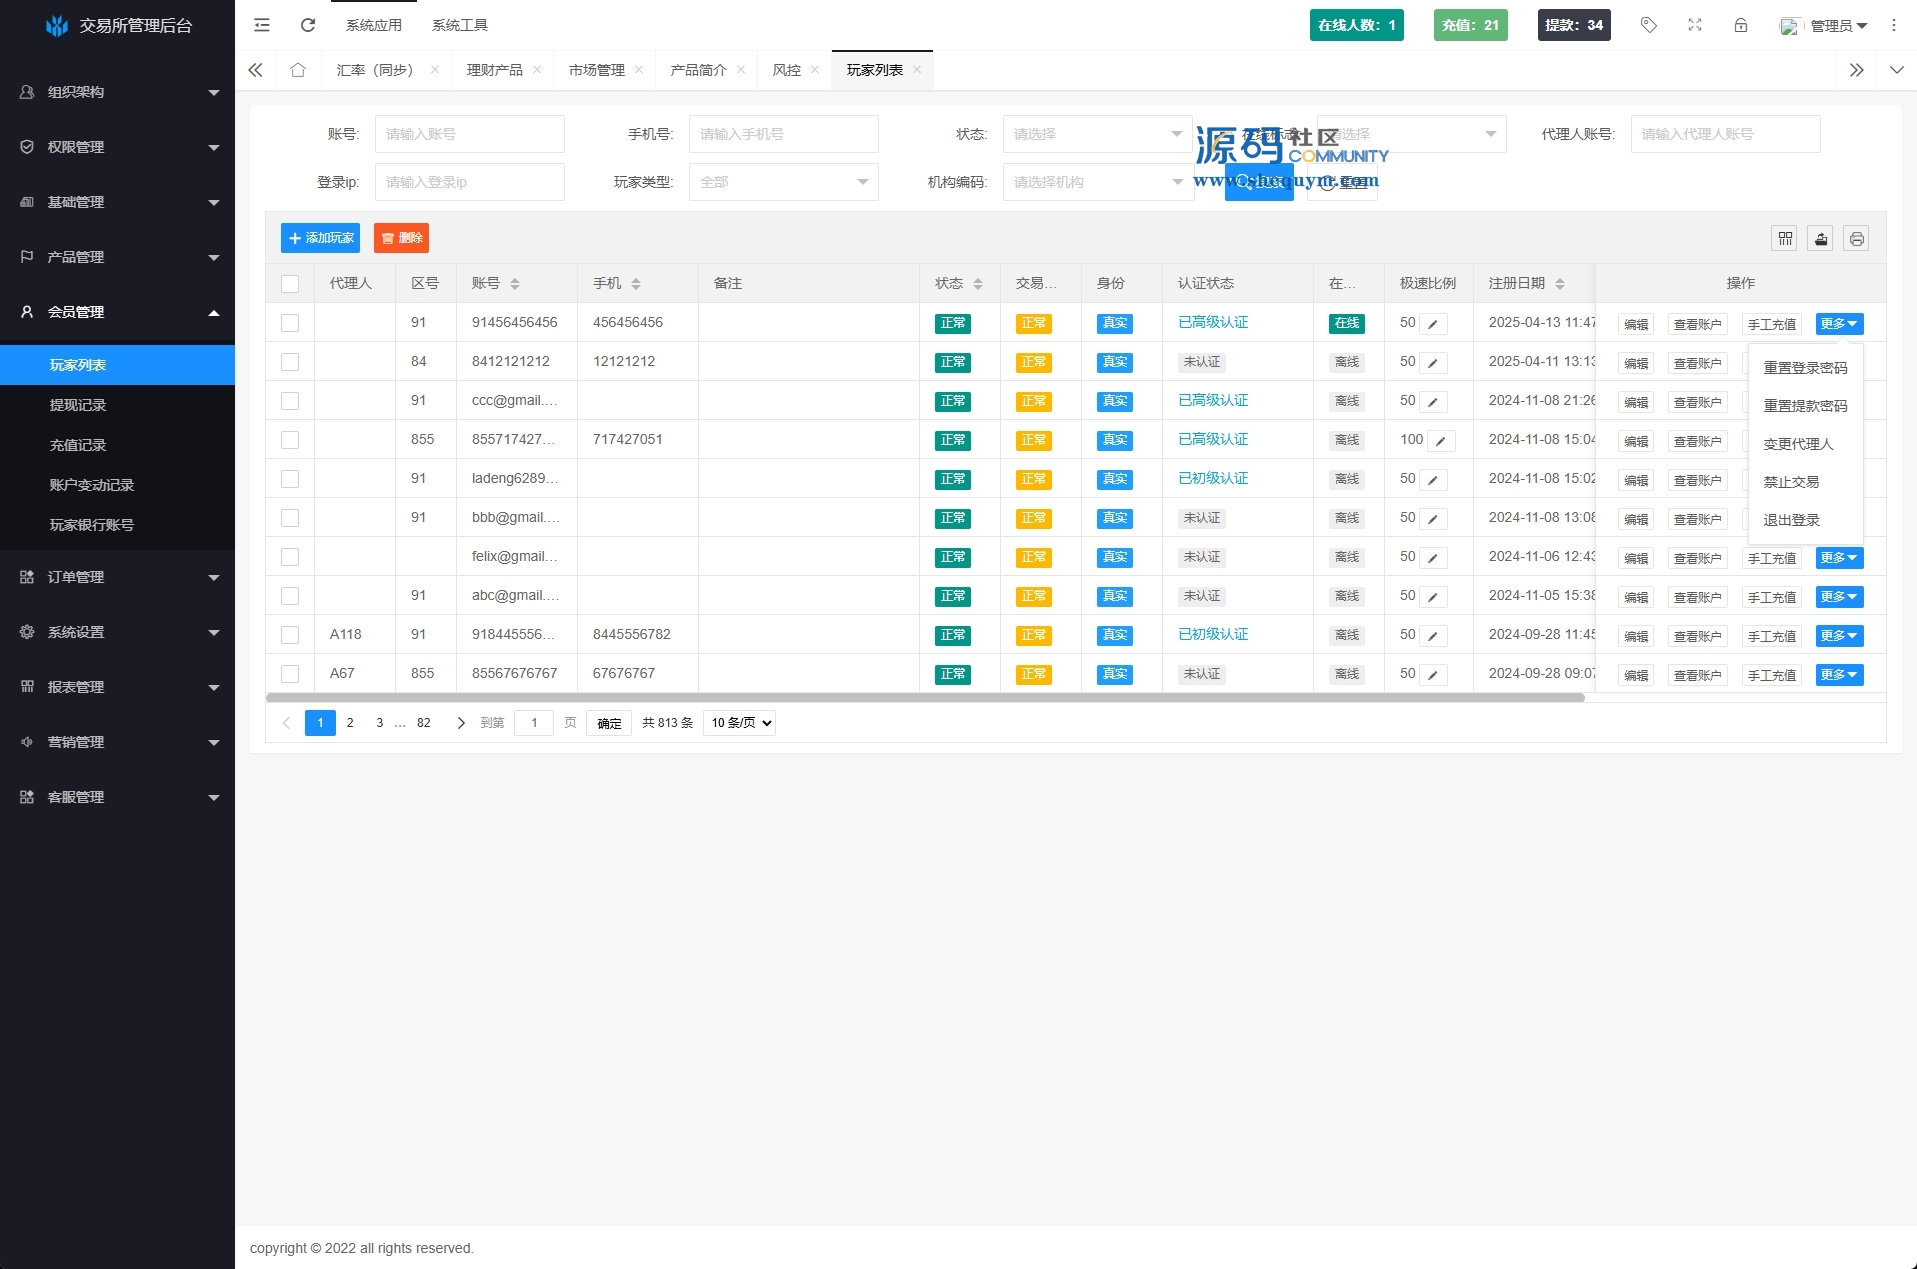Collapse the sidebar with the menu-fold icon
Image resolution: width=1917 pixels, height=1269 pixels.
262,25
